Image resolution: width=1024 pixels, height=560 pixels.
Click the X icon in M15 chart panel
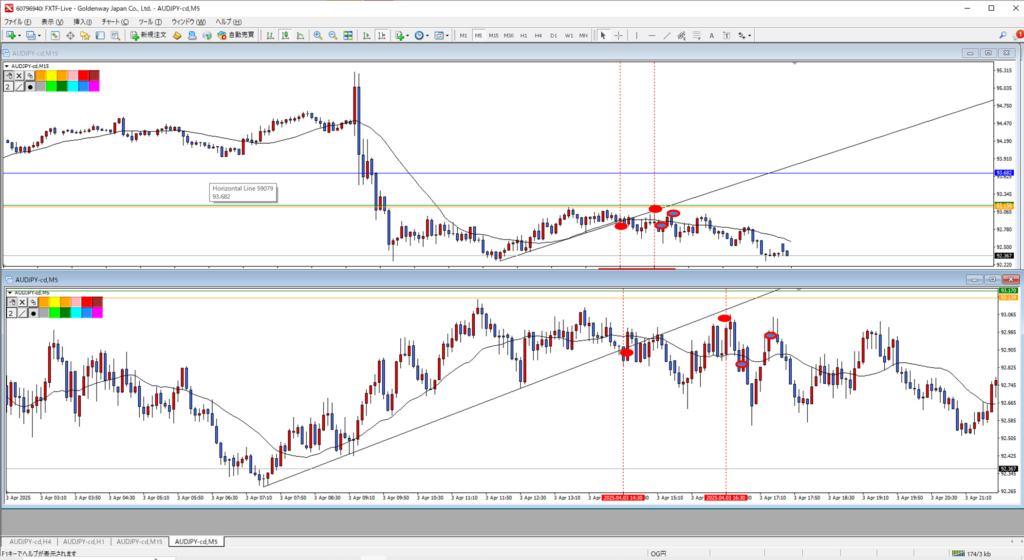click(19, 76)
